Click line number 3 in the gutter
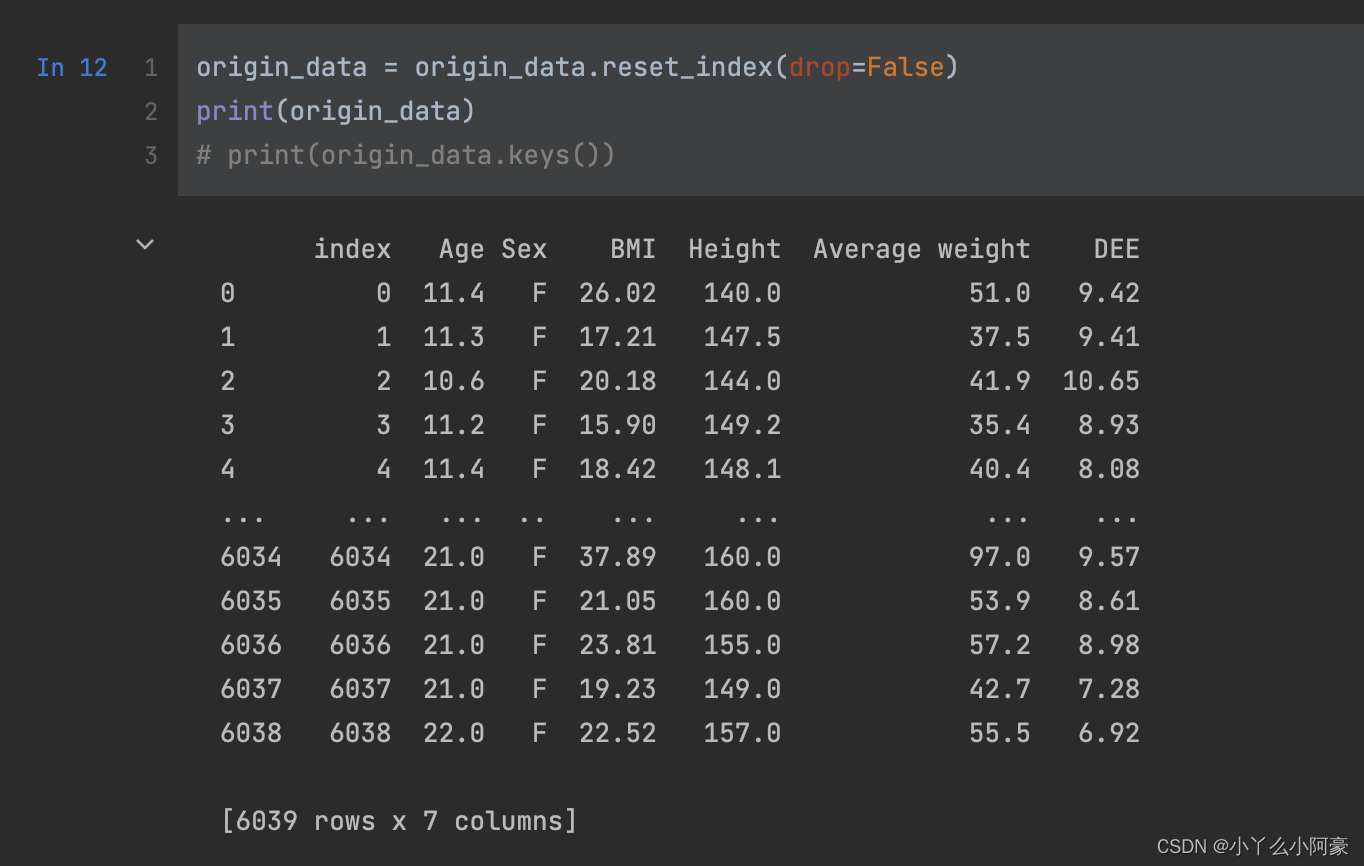Screen dimensions: 1364x866 [x=151, y=155]
